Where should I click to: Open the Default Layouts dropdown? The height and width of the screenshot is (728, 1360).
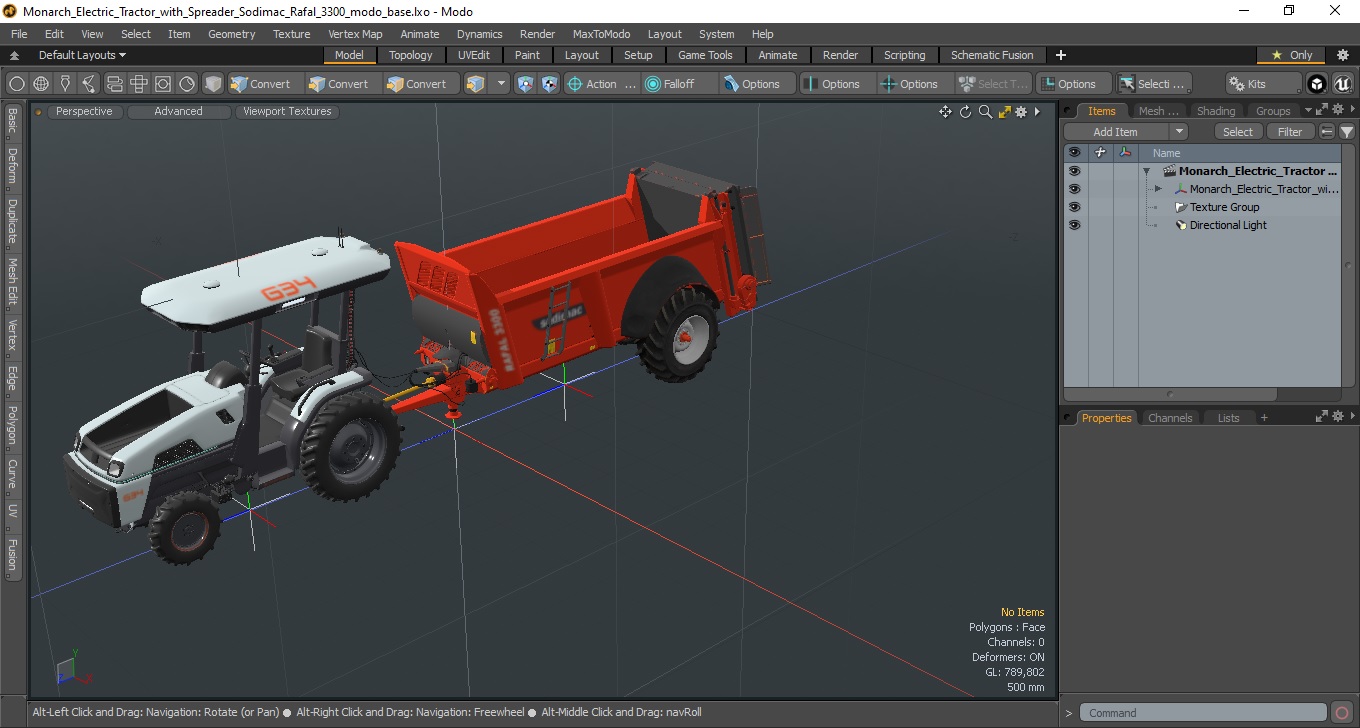click(82, 55)
